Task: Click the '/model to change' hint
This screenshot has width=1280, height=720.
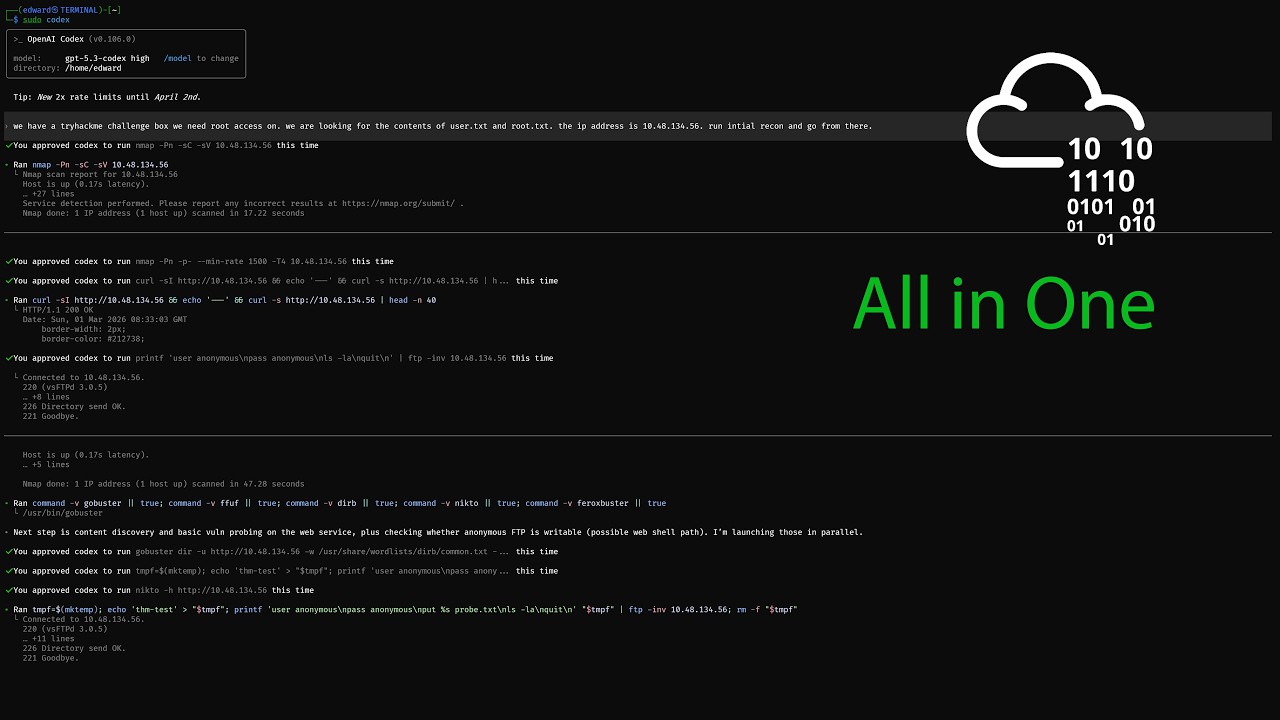Action: click(201, 58)
